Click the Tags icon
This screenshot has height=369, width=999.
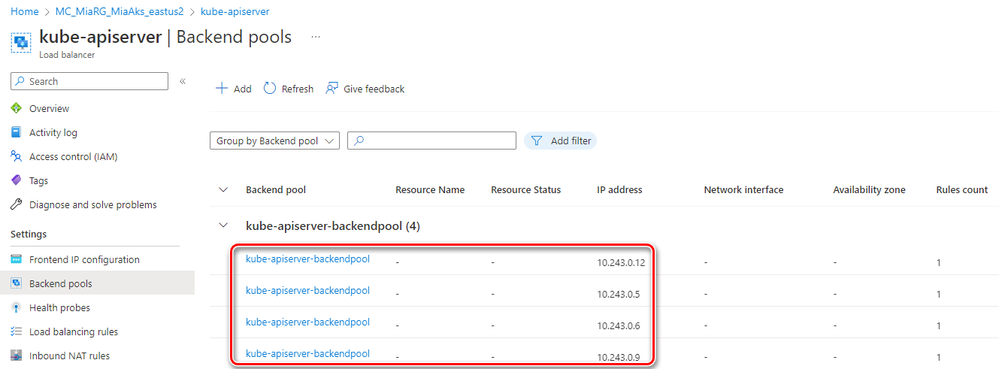tap(17, 180)
